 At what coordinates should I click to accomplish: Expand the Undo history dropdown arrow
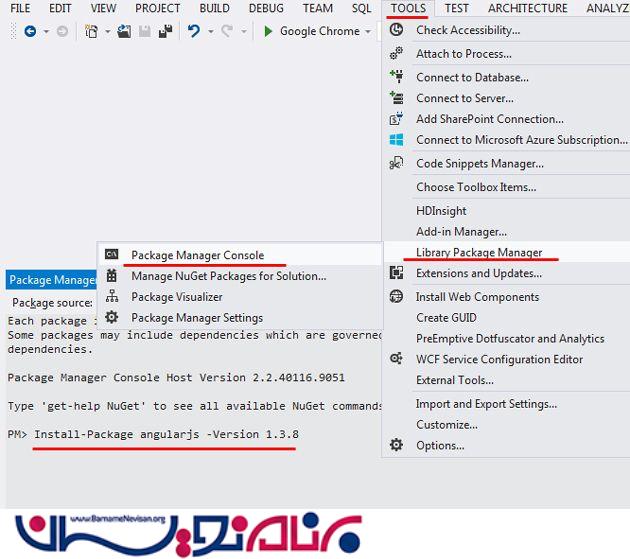[x=210, y=32]
